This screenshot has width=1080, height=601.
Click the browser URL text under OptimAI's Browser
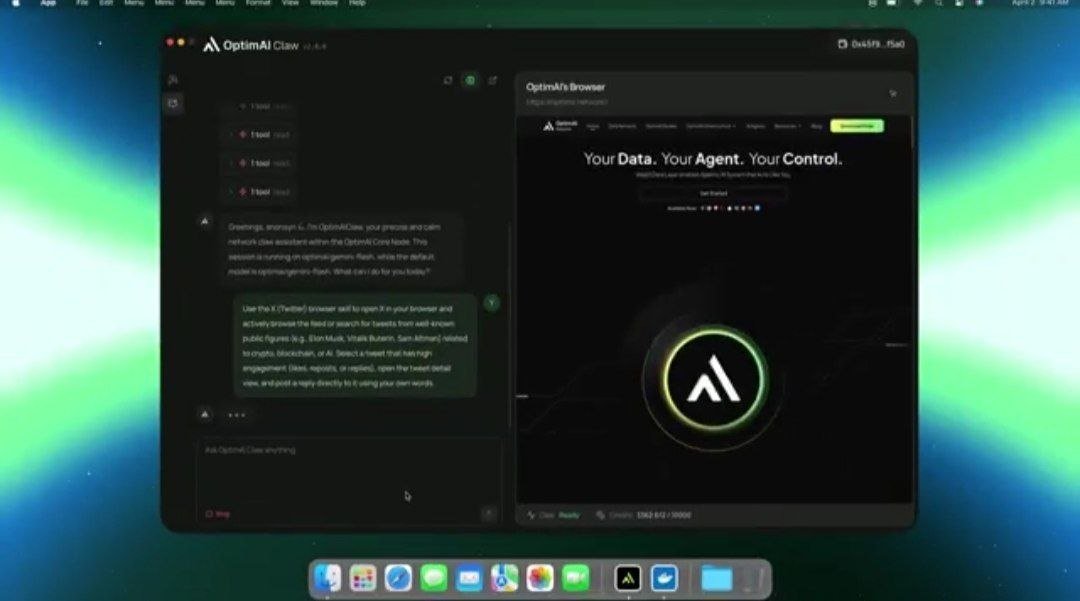pyautogui.click(x=567, y=102)
